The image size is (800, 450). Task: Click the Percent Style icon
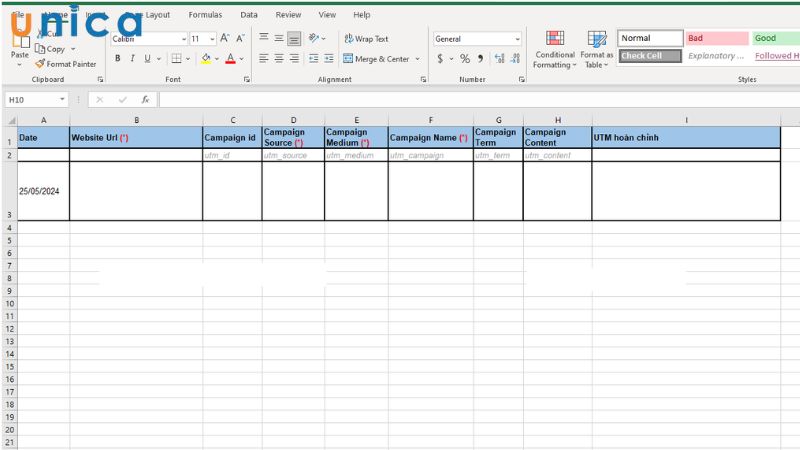[x=465, y=59]
